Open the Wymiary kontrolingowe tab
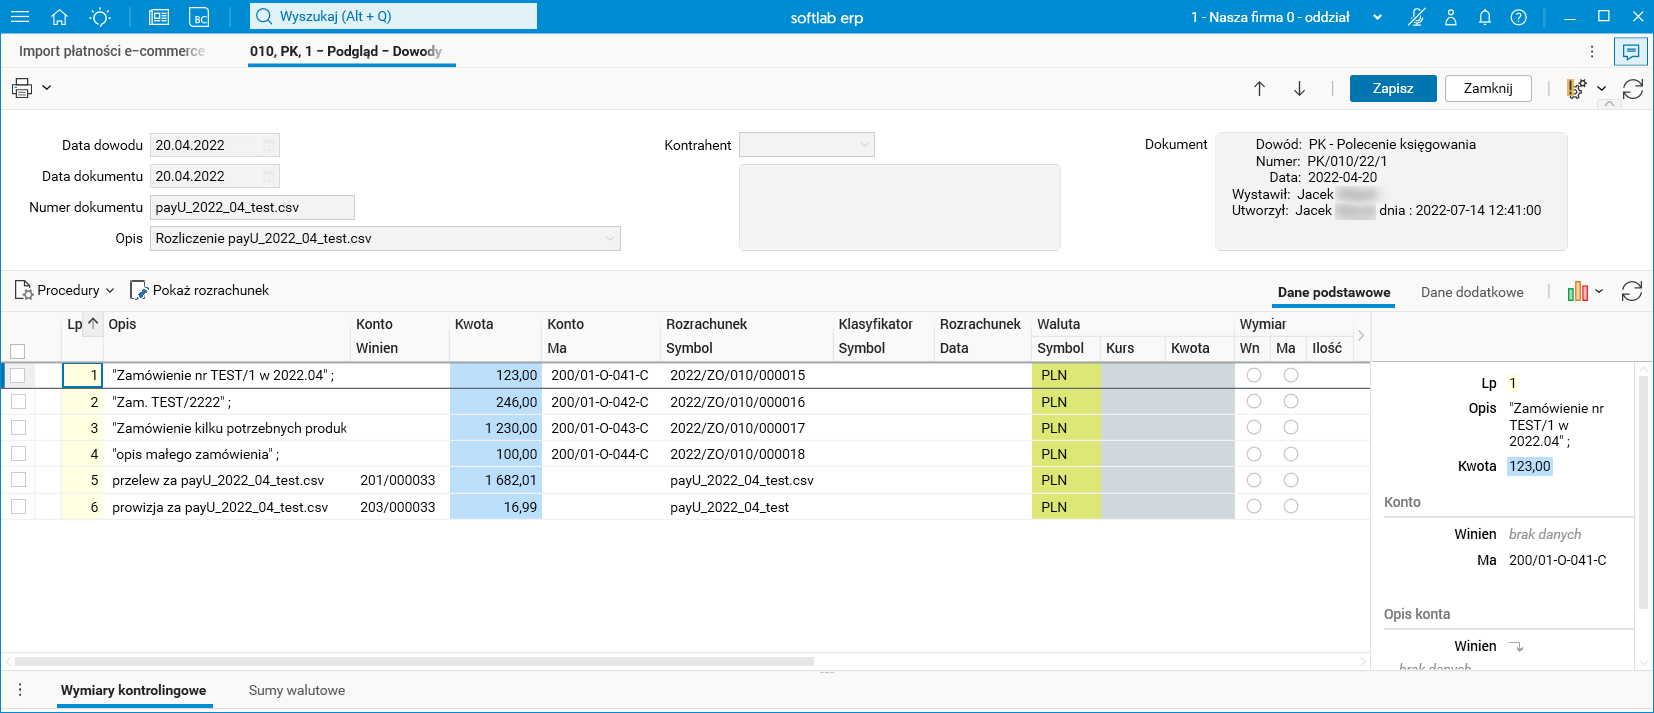This screenshot has height=713, width=1654. [134, 690]
